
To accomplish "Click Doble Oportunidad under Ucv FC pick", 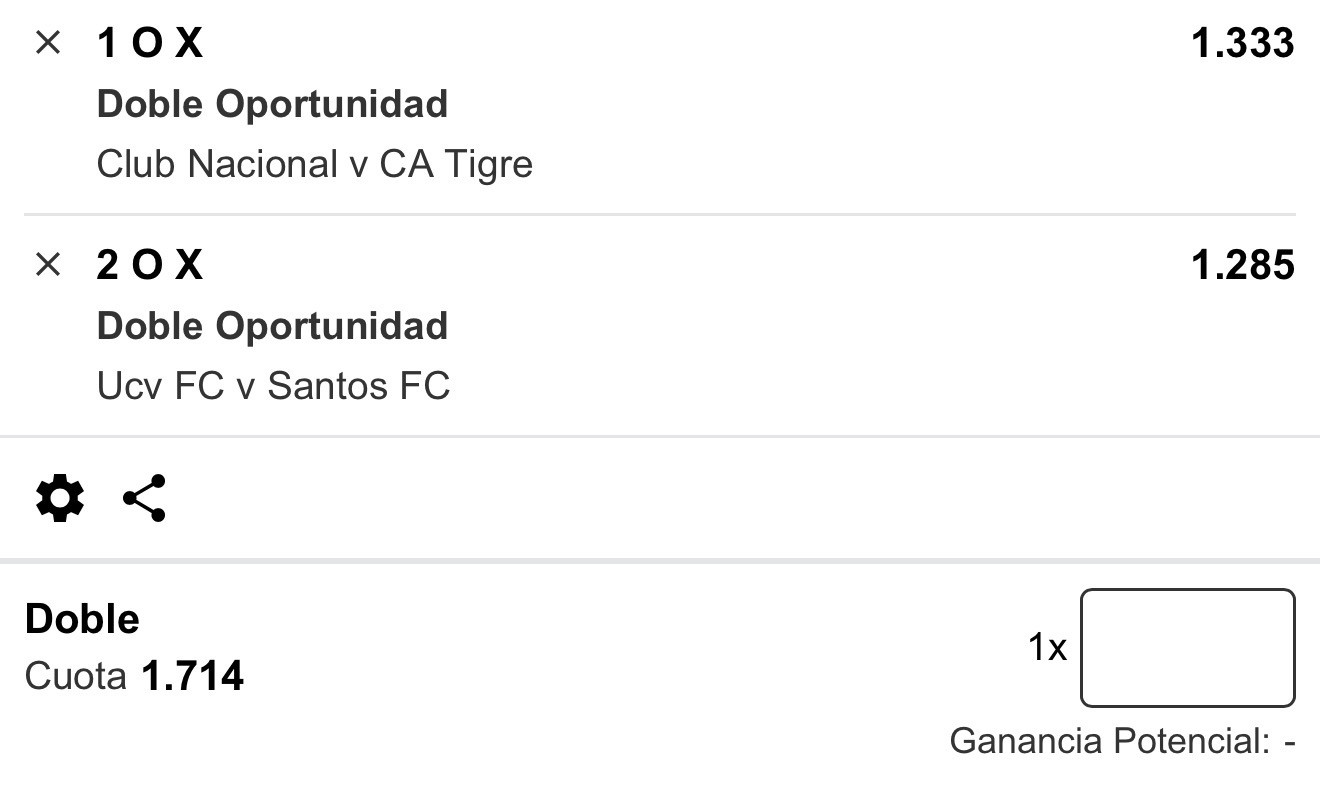I will 272,326.
